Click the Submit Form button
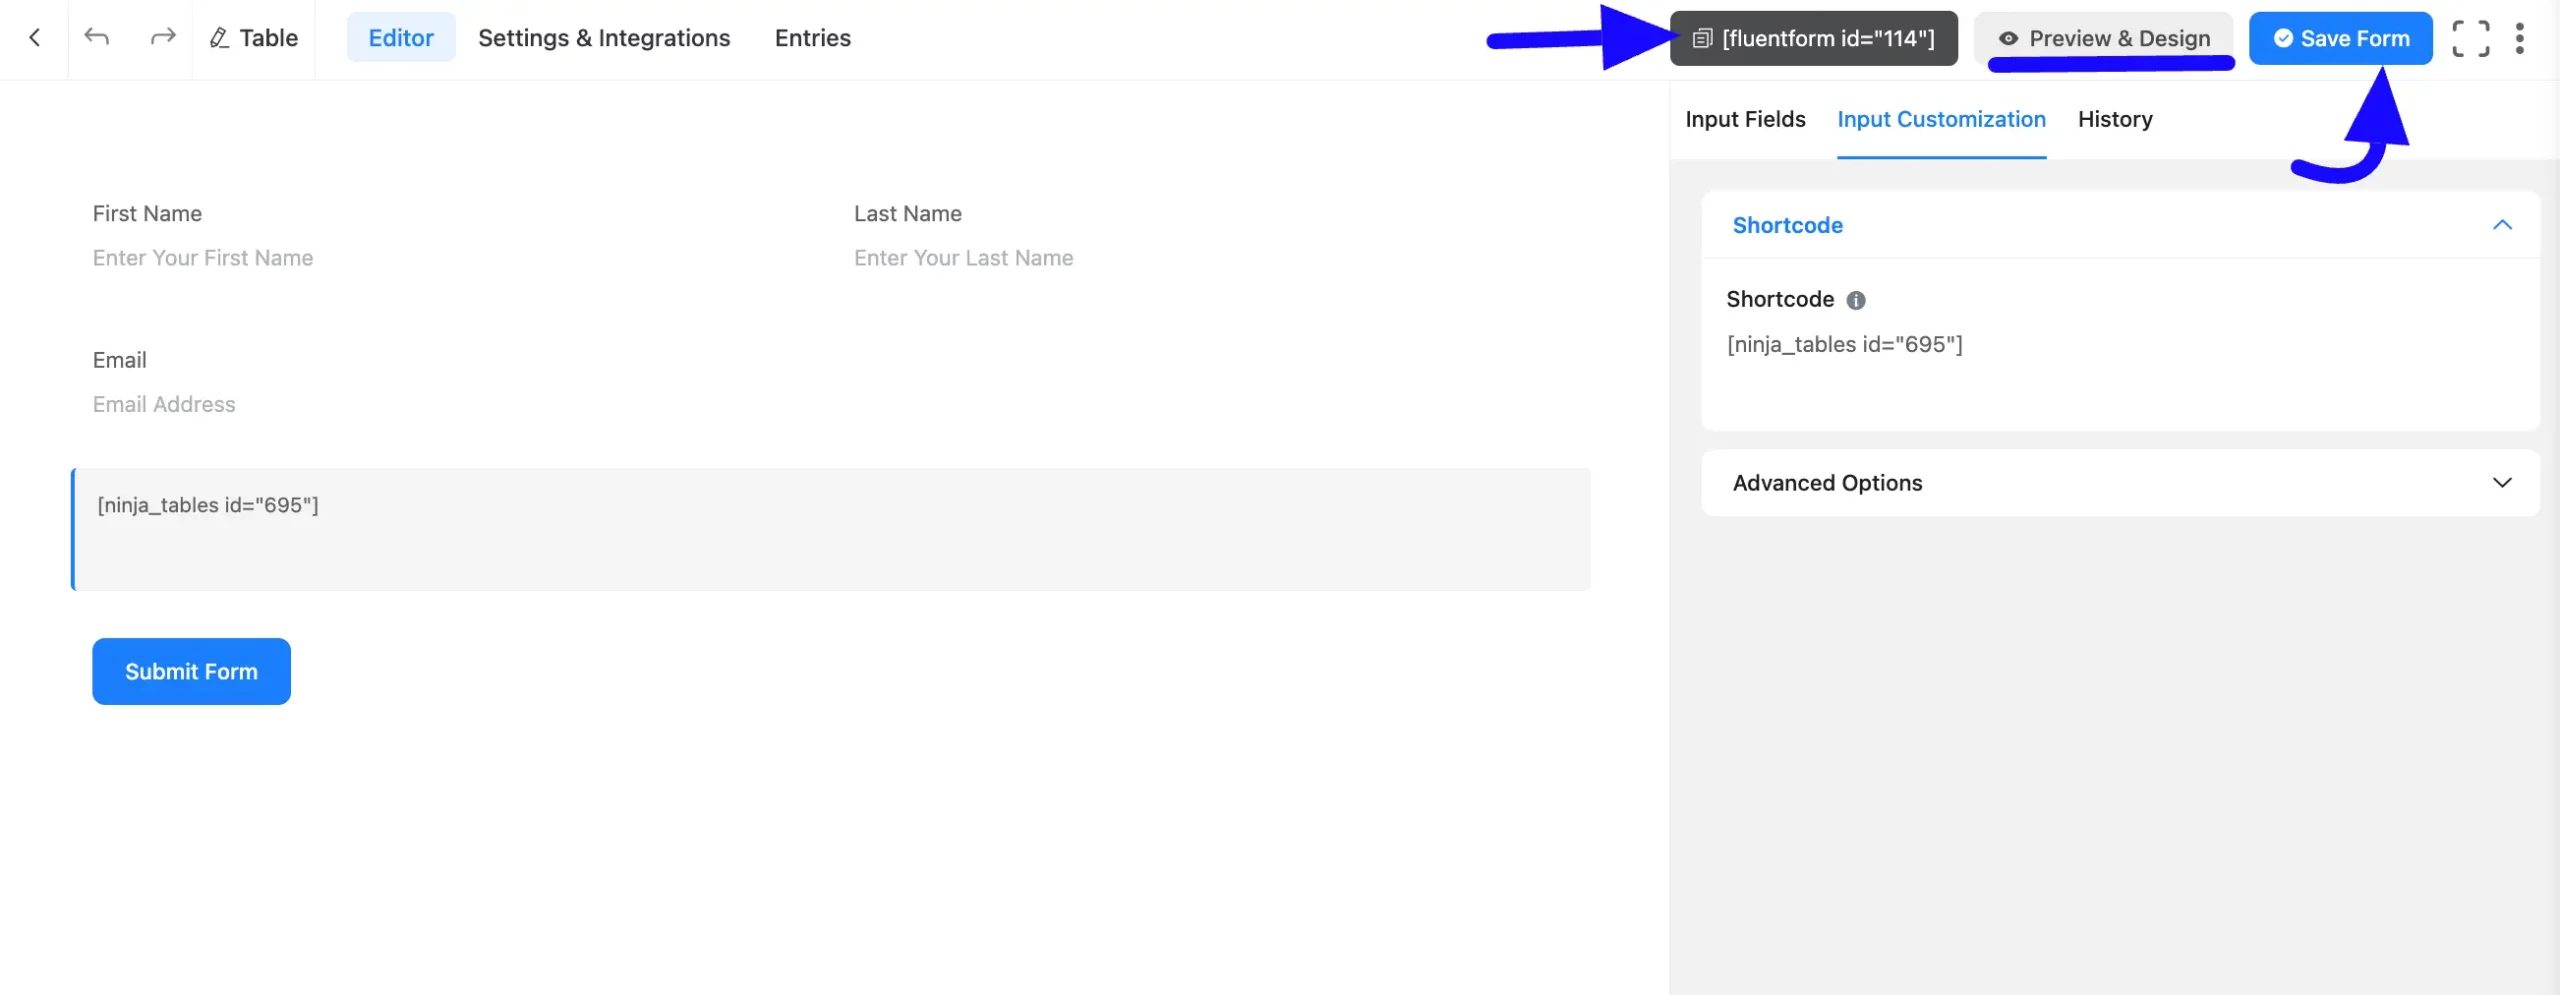 [191, 671]
